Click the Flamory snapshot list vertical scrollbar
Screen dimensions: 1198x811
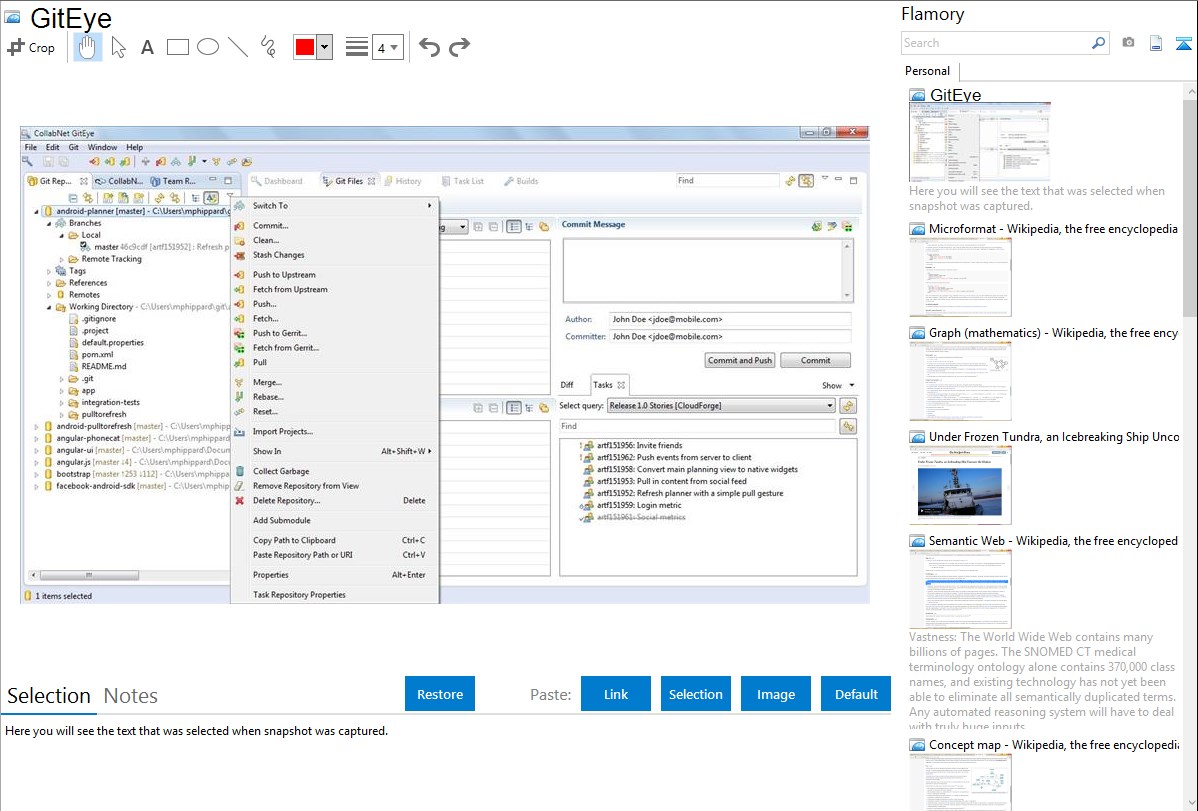[1190, 206]
